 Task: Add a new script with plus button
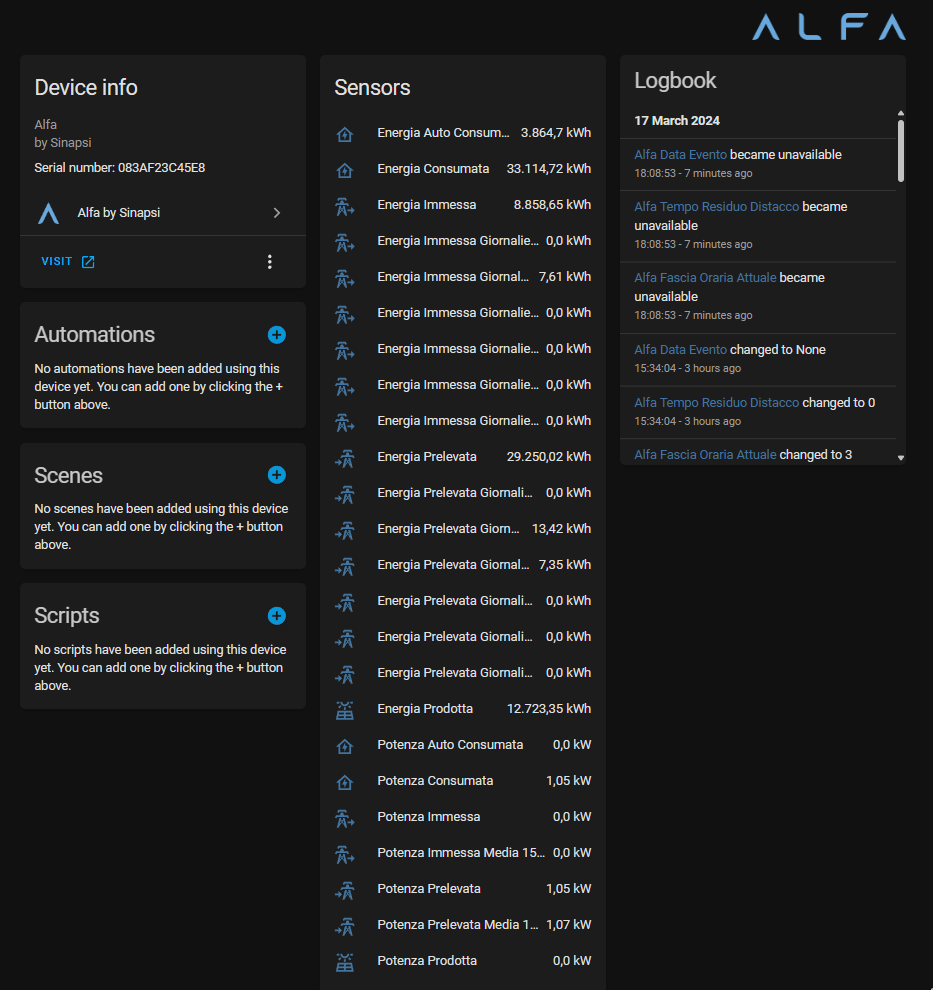tap(276, 616)
